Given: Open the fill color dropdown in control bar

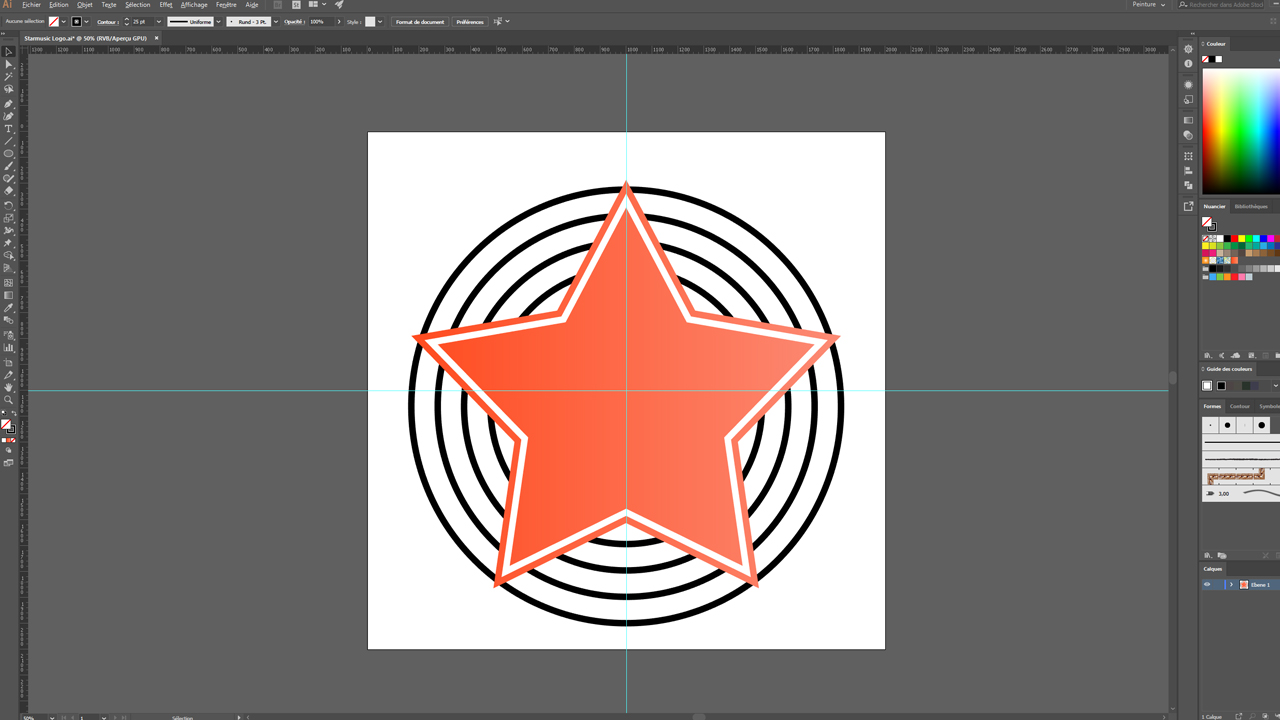Looking at the screenshot, I should pos(64,22).
